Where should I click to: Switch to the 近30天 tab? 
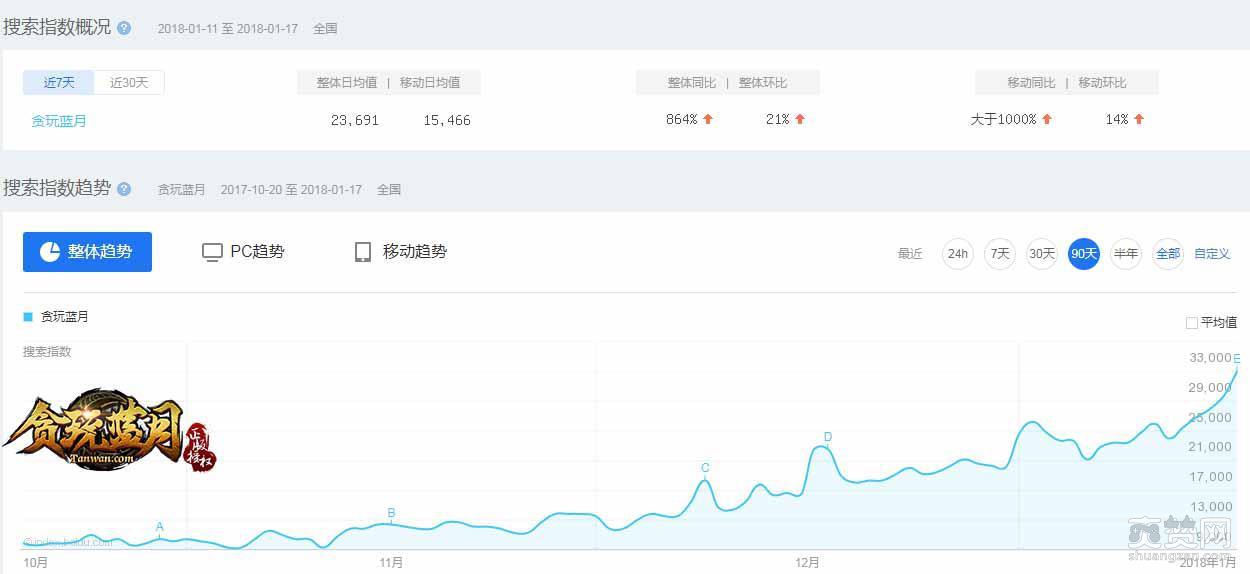129,83
